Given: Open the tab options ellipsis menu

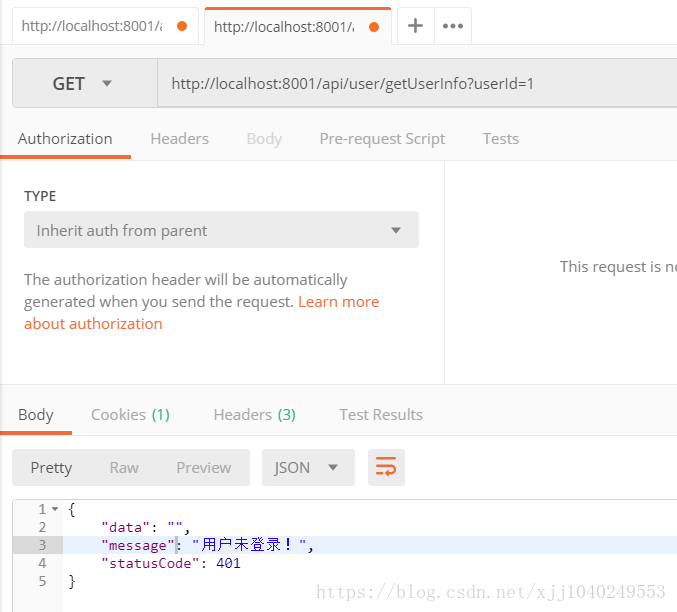Looking at the screenshot, I should click(x=453, y=26).
